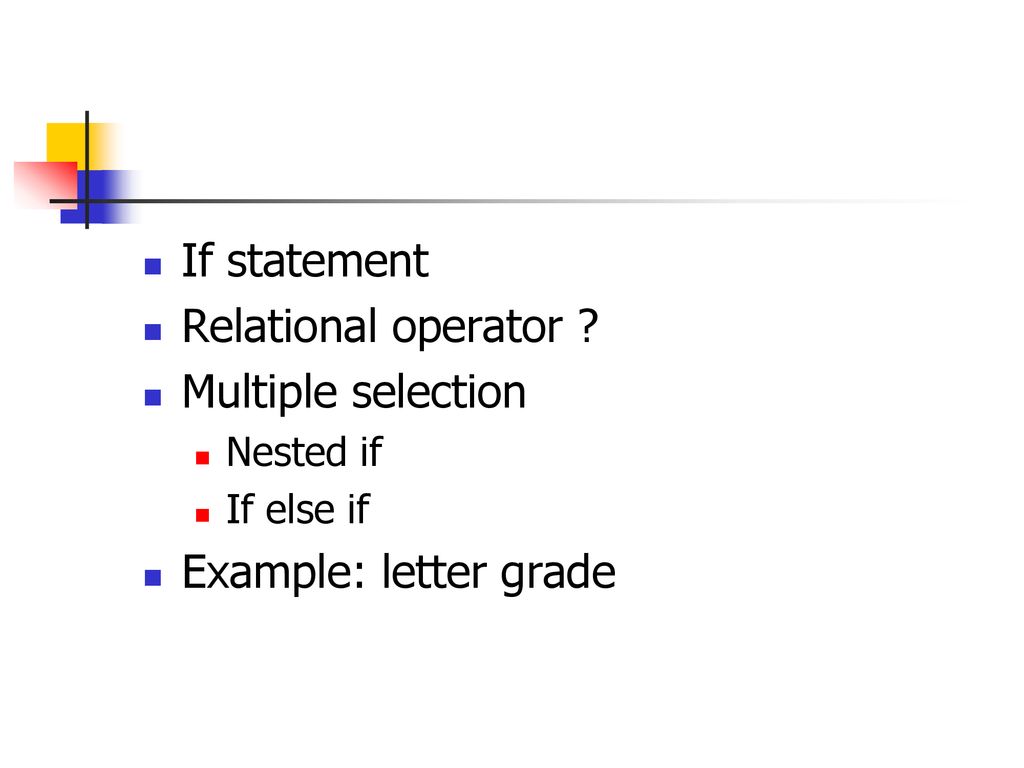The width and height of the screenshot is (1024, 768).
Task: Click the question mark after "Relational operator"
Action: tap(588, 326)
